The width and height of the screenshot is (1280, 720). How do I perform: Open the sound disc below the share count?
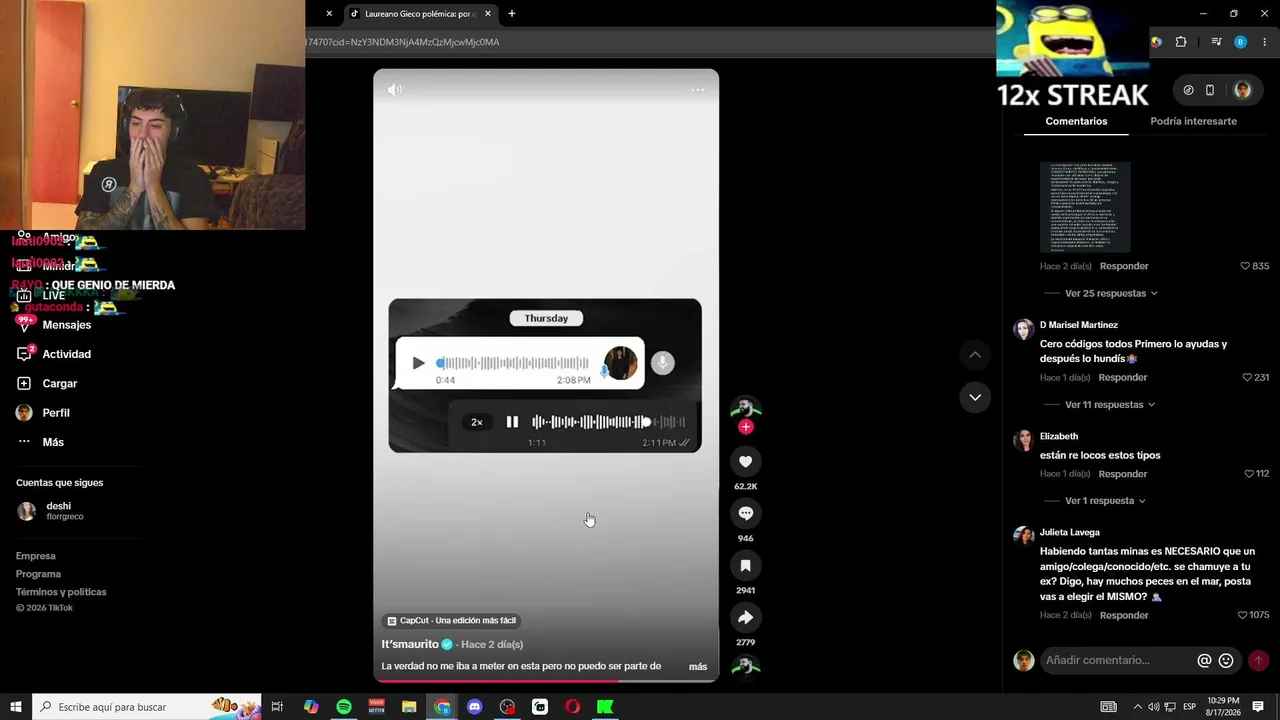[745, 666]
